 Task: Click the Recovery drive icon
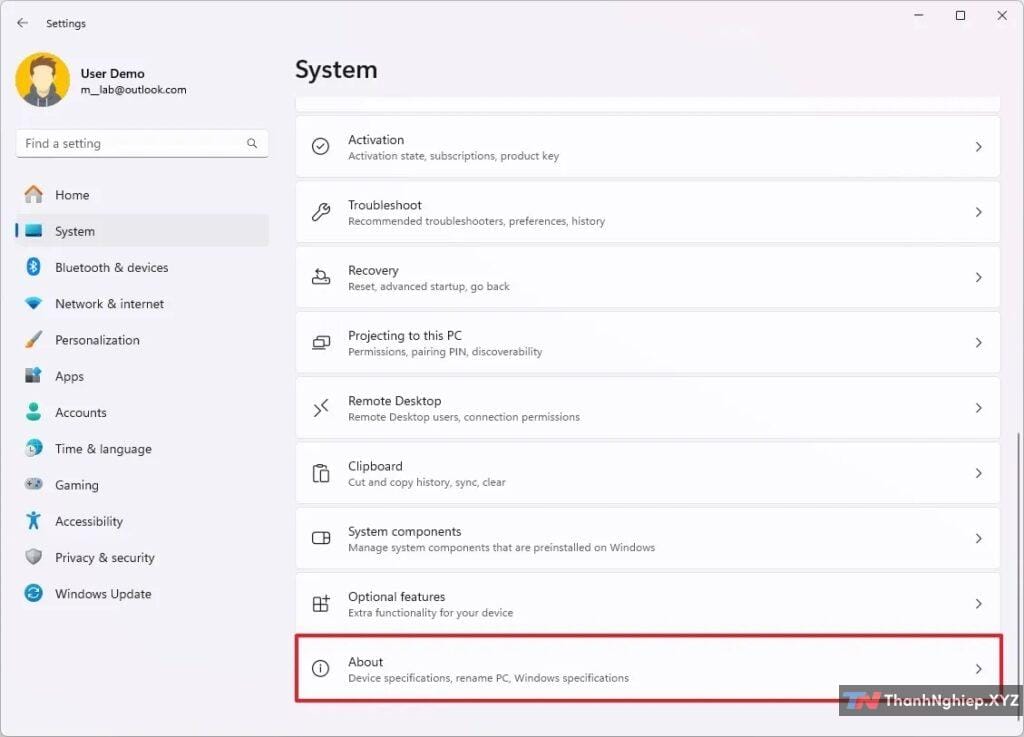[320, 277]
